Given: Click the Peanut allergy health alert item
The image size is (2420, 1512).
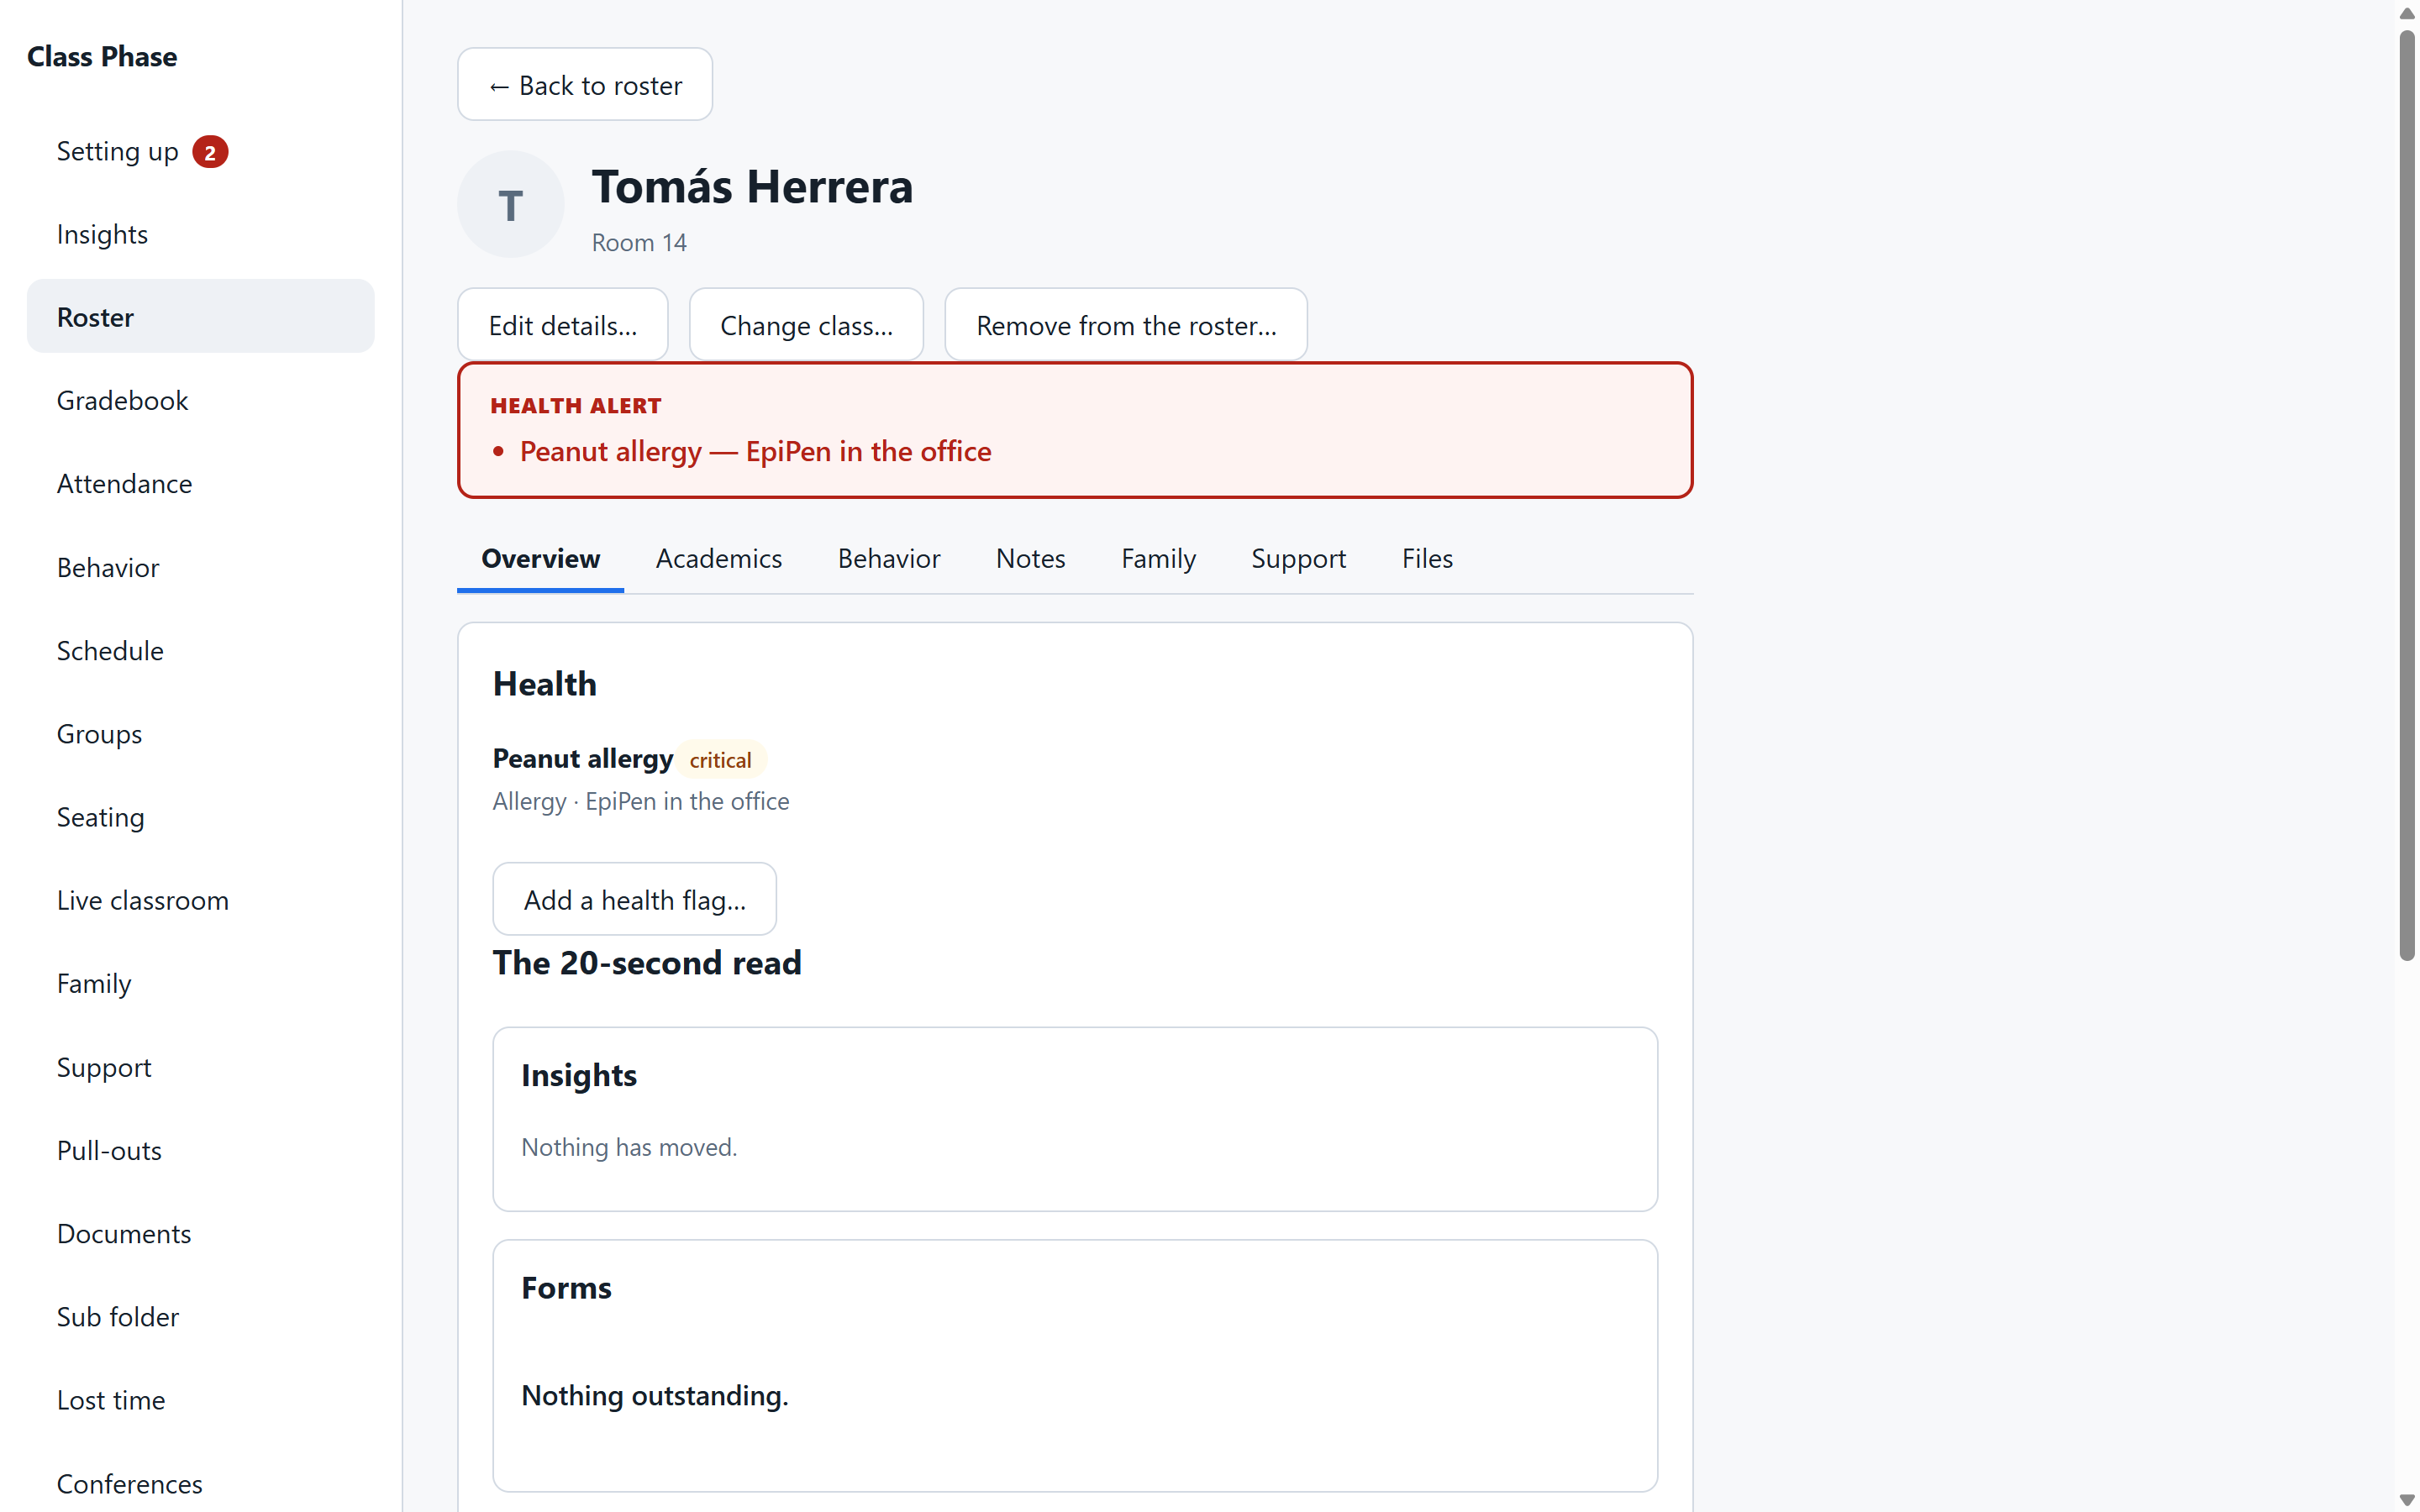Looking at the screenshot, I should (755, 451).
